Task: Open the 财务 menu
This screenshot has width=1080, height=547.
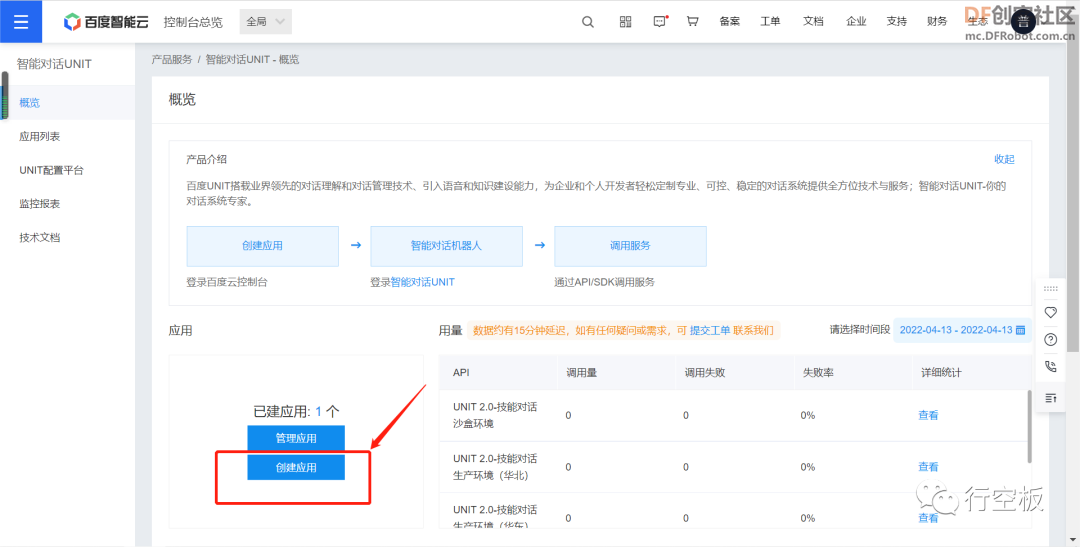Action: (937, 21)
